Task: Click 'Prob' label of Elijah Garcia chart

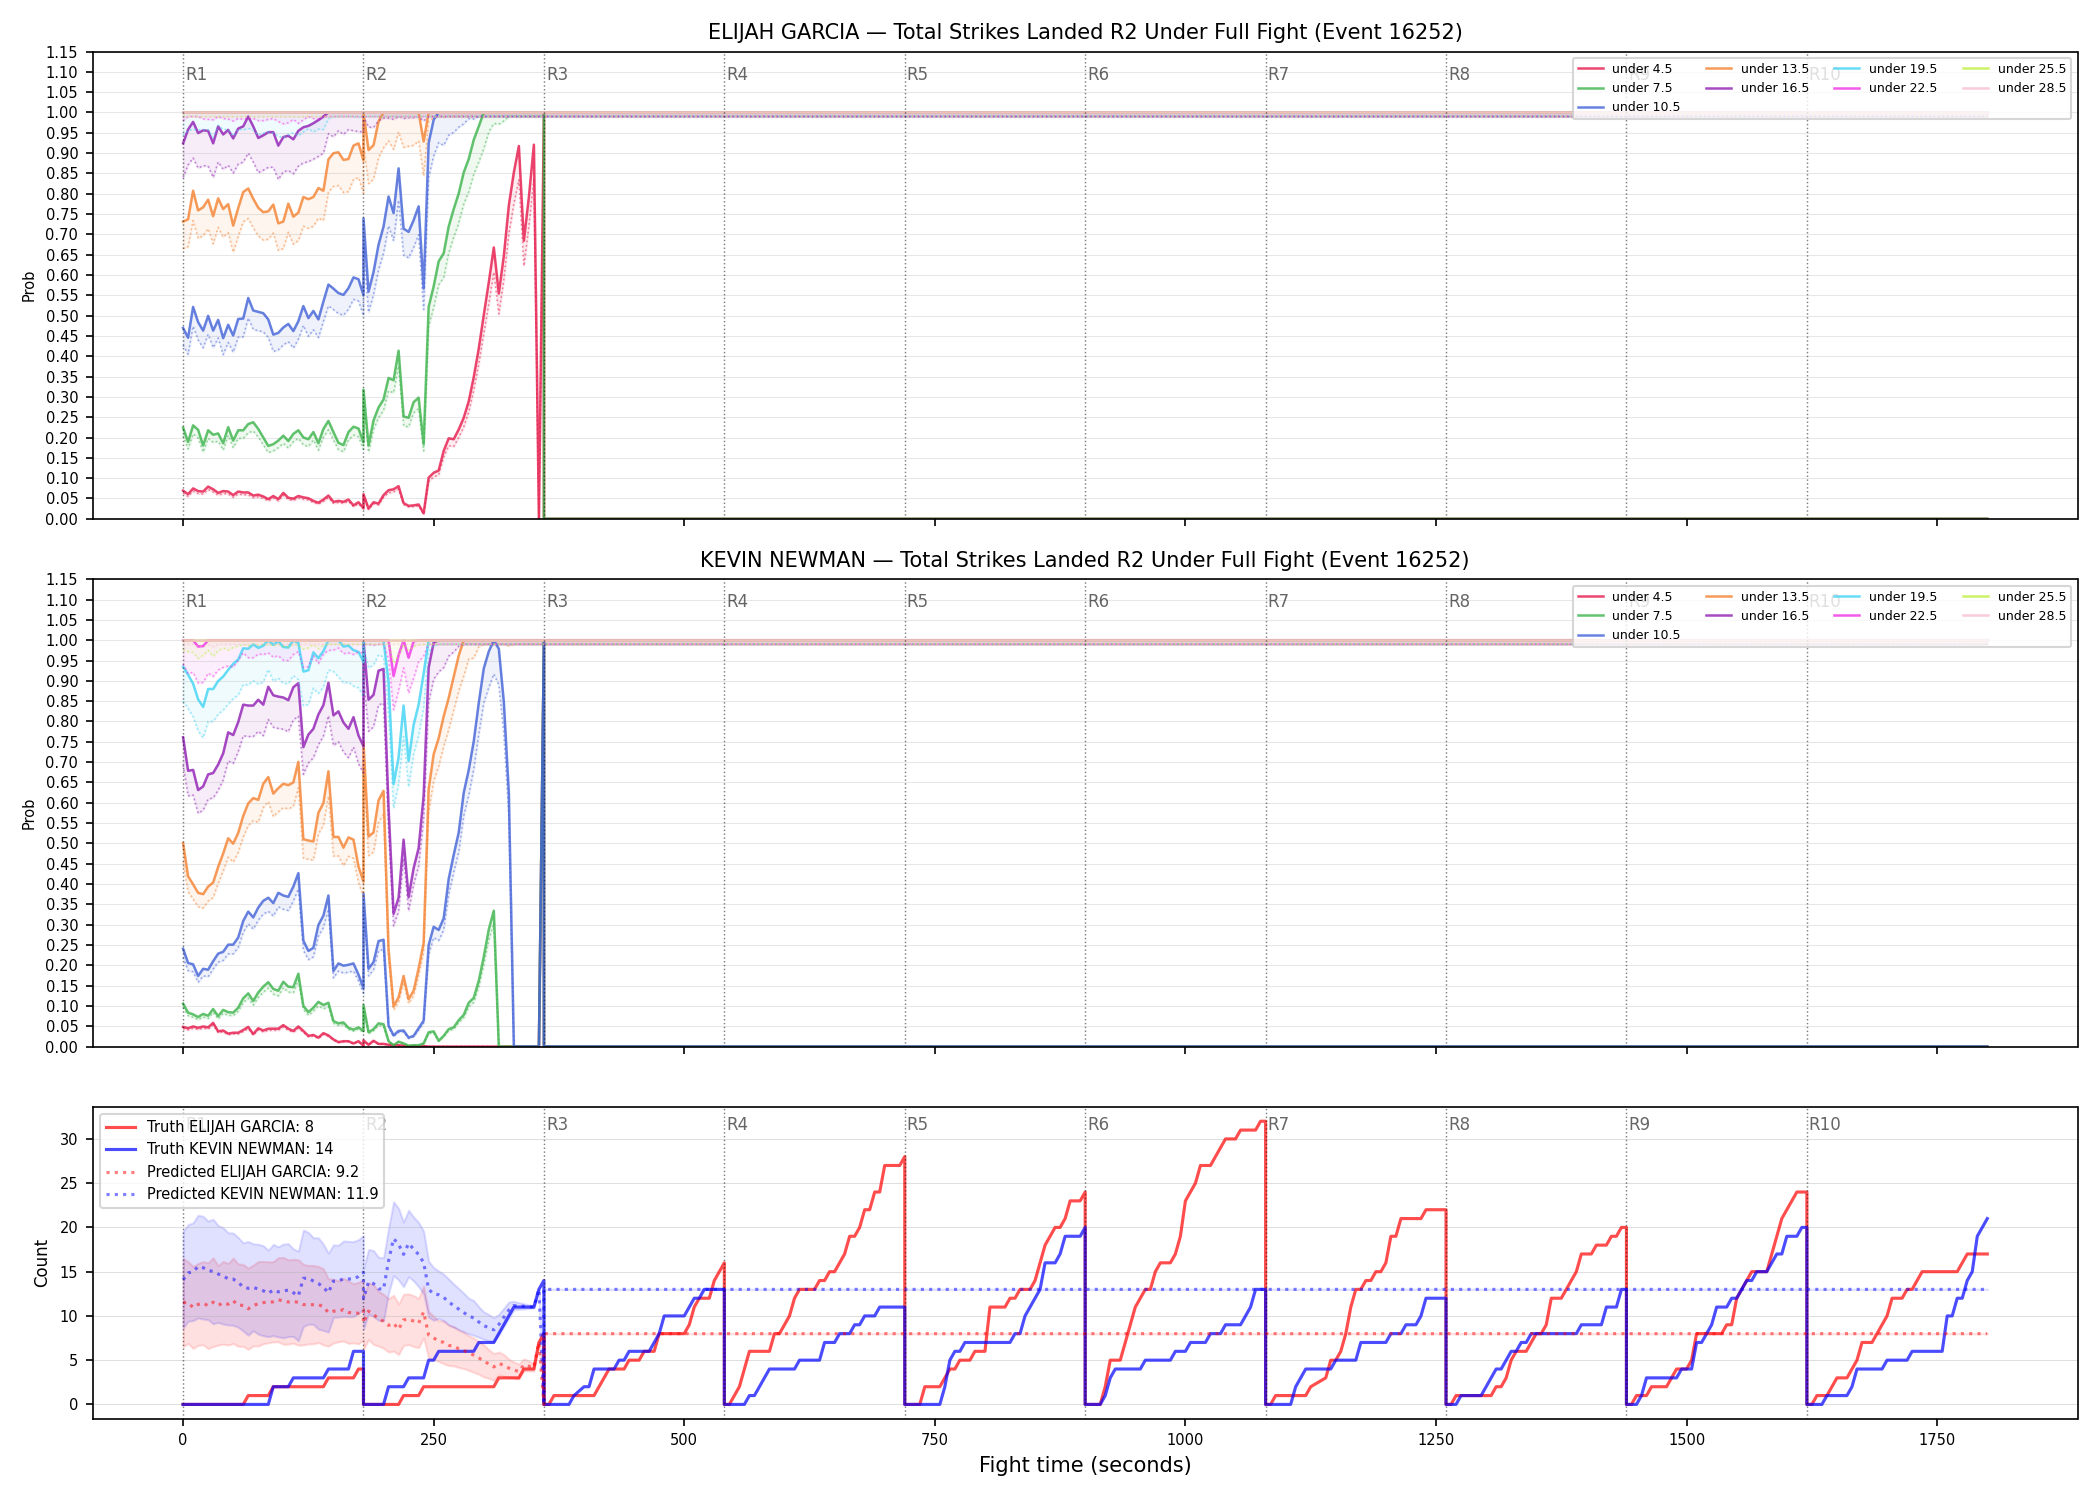Action: [29, 287]
